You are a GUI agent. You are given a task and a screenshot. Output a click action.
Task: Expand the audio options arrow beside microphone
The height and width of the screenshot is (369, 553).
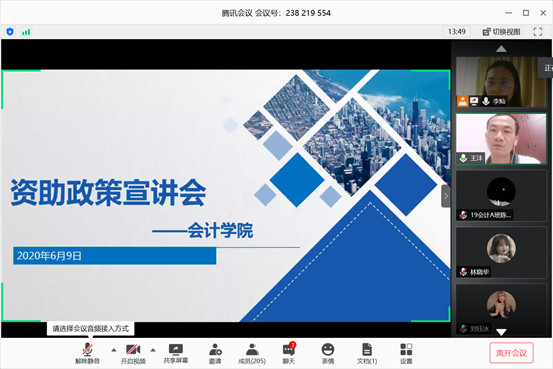click(x=114, y=350)
